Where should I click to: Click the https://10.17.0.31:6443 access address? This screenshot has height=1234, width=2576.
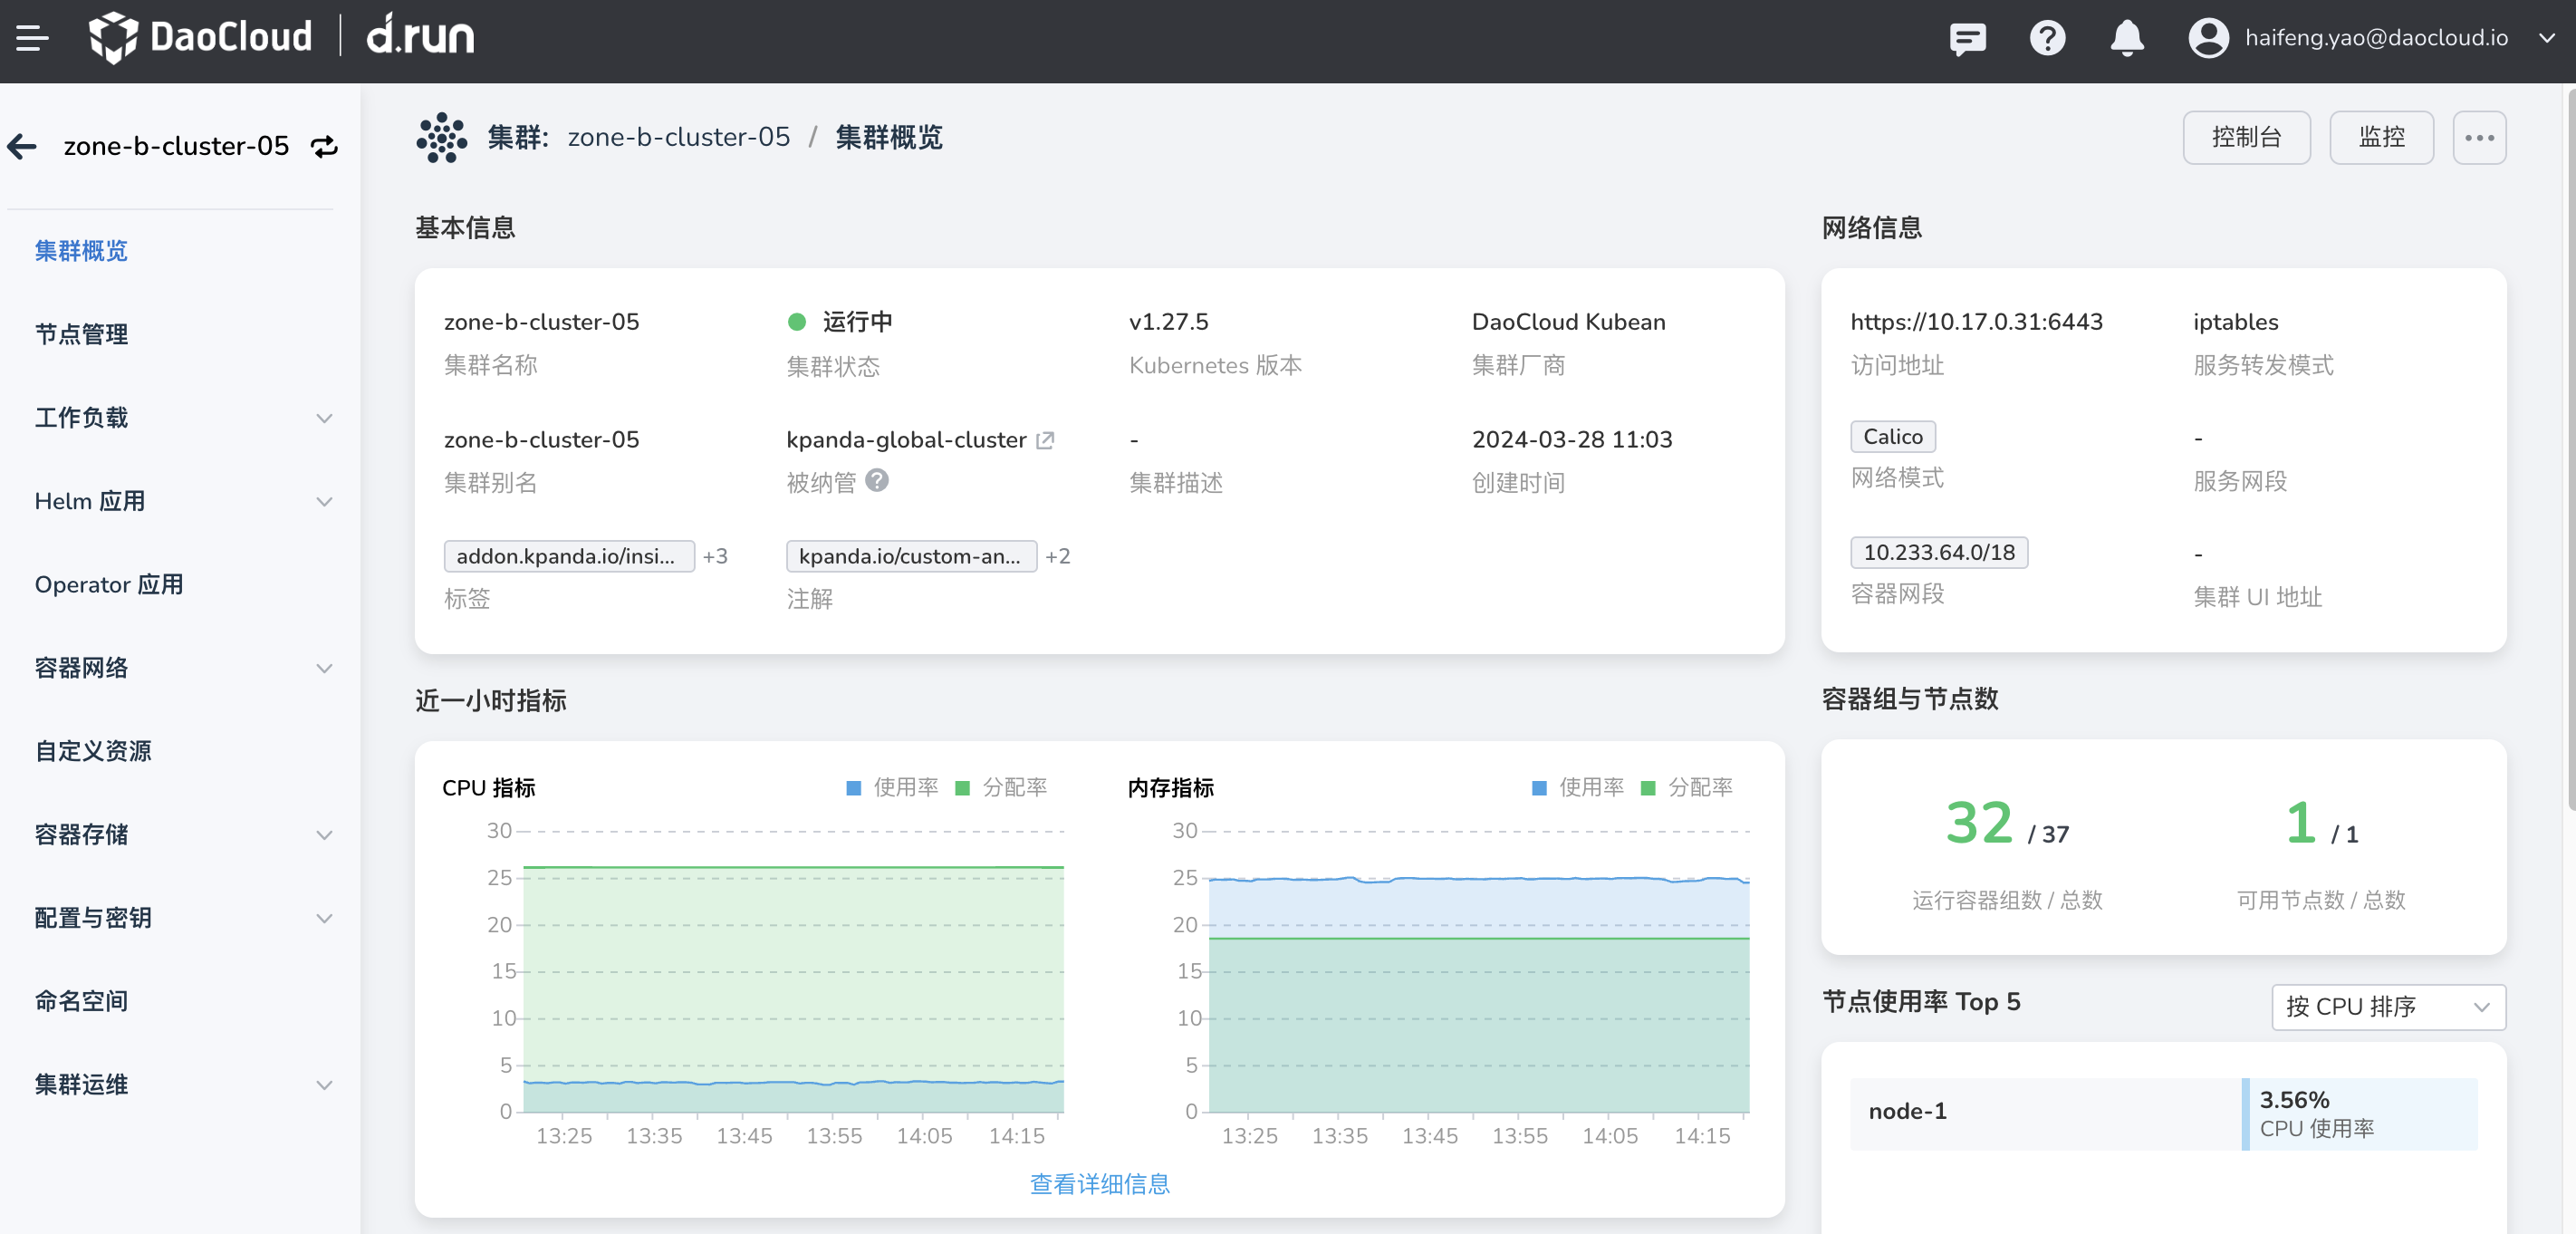point(1976,322)
